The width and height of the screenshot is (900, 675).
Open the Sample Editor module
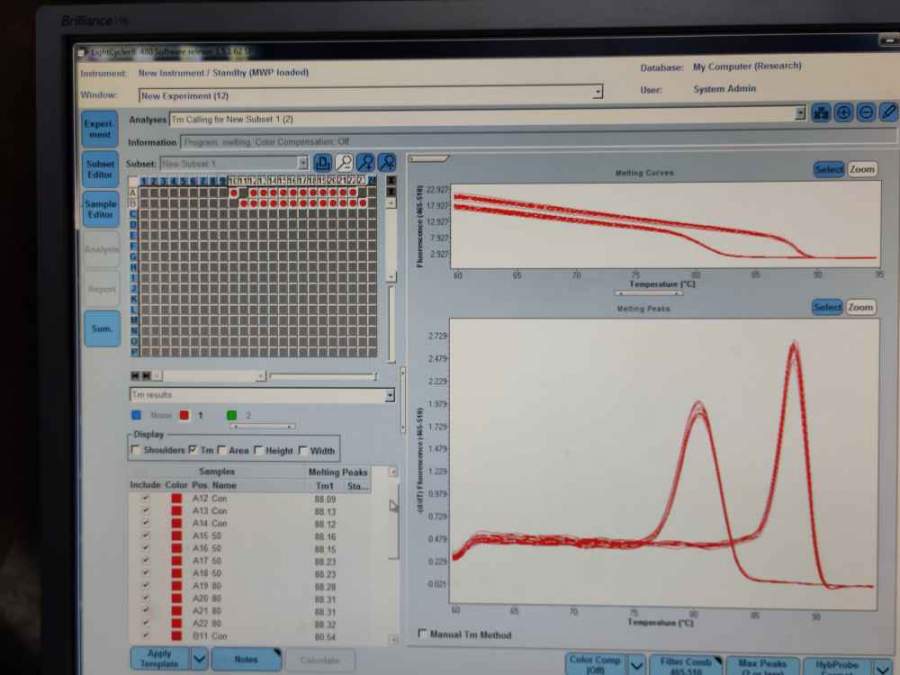coord(100,209)
